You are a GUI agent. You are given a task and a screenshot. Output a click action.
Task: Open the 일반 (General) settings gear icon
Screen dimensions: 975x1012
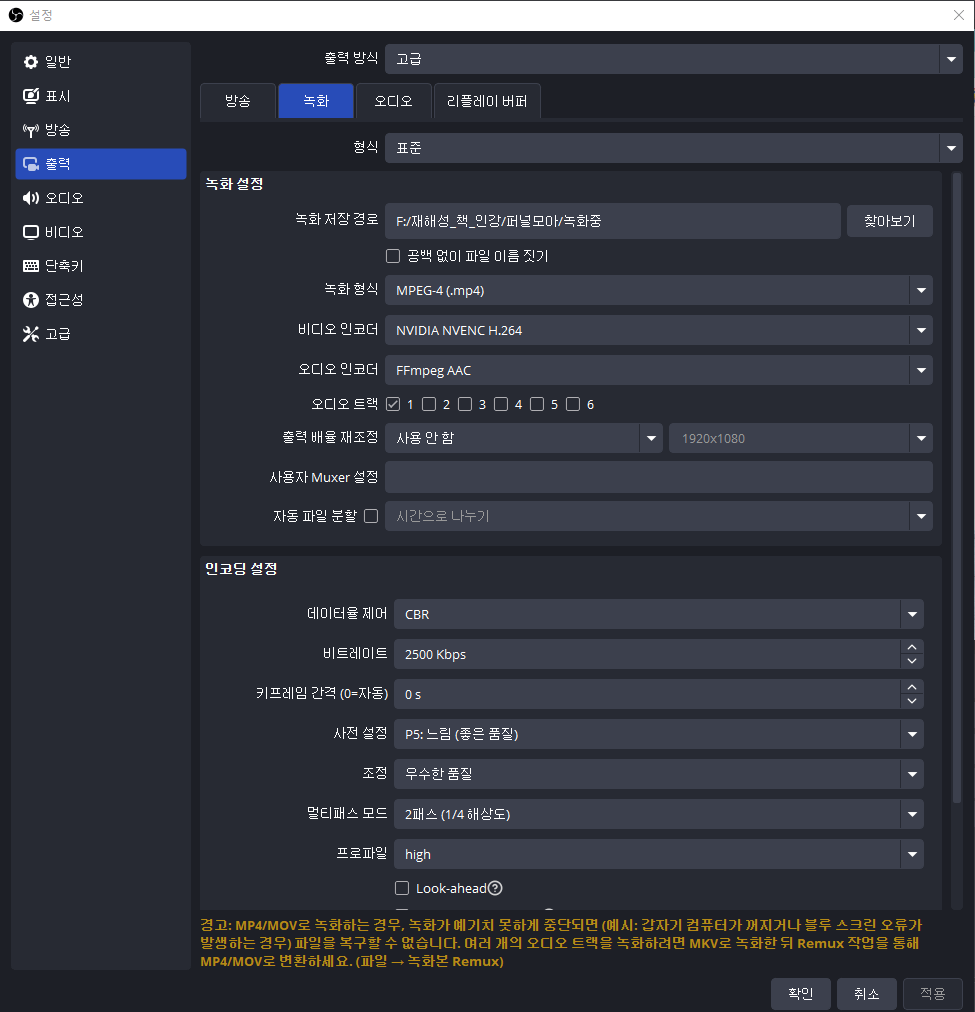pos(30,62)
